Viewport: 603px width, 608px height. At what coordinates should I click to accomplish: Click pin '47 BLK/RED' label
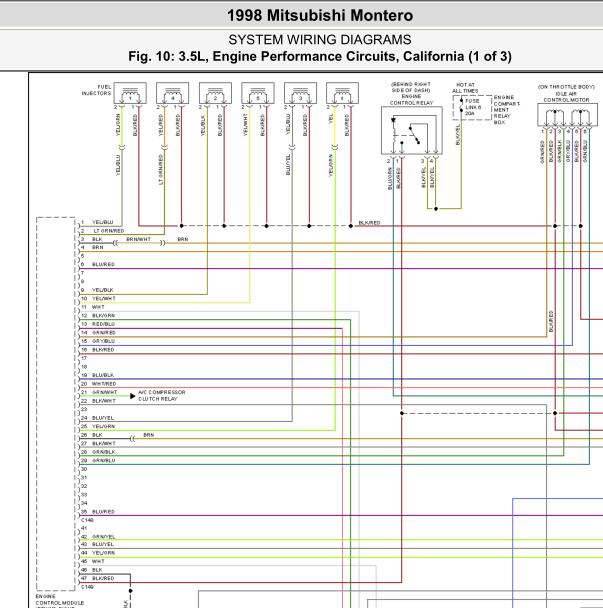coord(98,579)
